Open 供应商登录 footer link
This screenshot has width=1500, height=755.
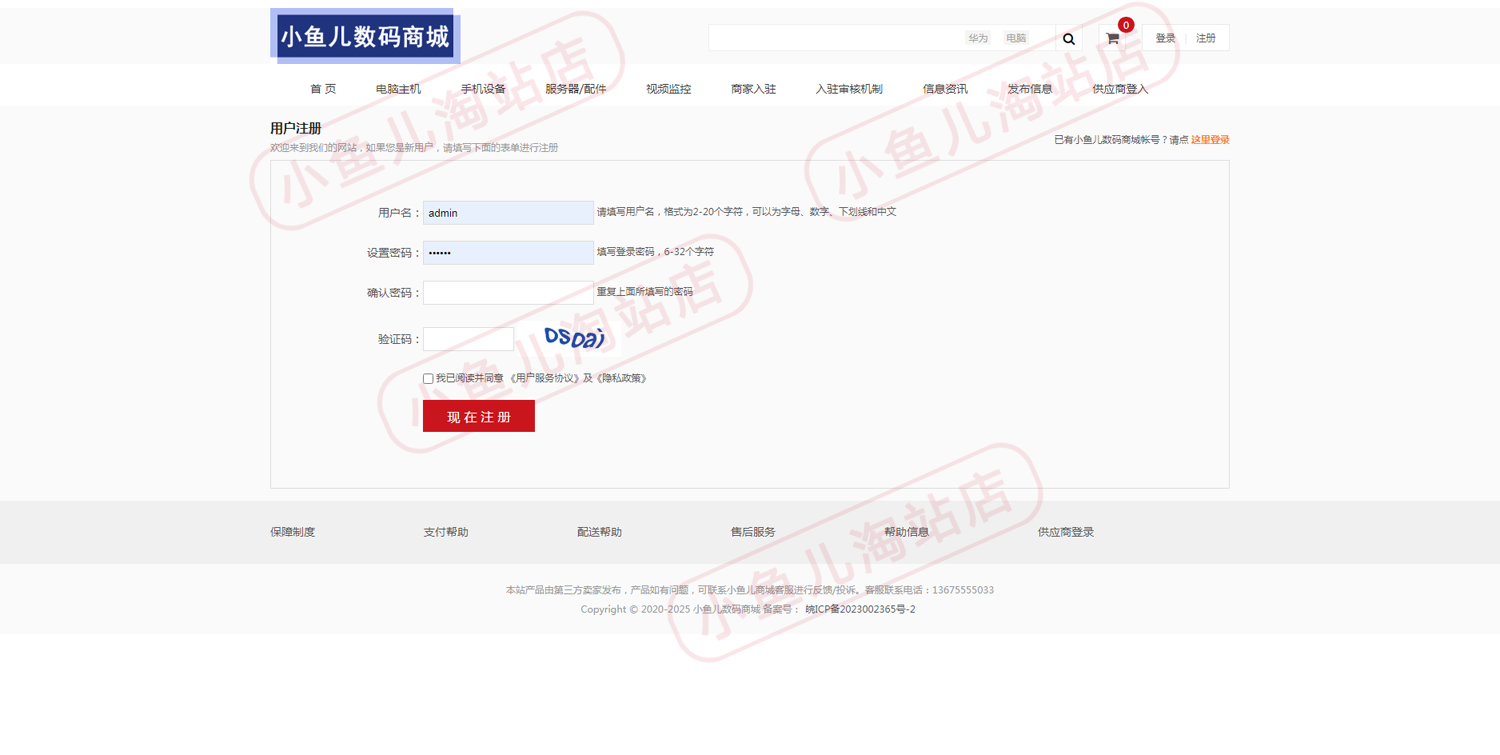tap(1066, 532)
